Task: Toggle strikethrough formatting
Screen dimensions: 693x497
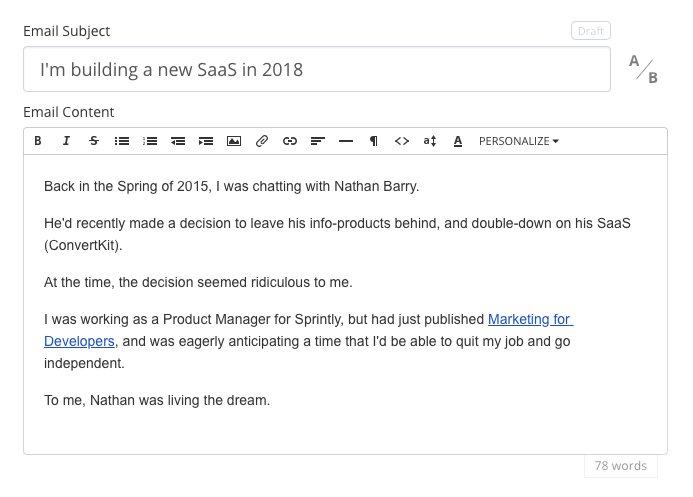Action: (x=94, y=141)
